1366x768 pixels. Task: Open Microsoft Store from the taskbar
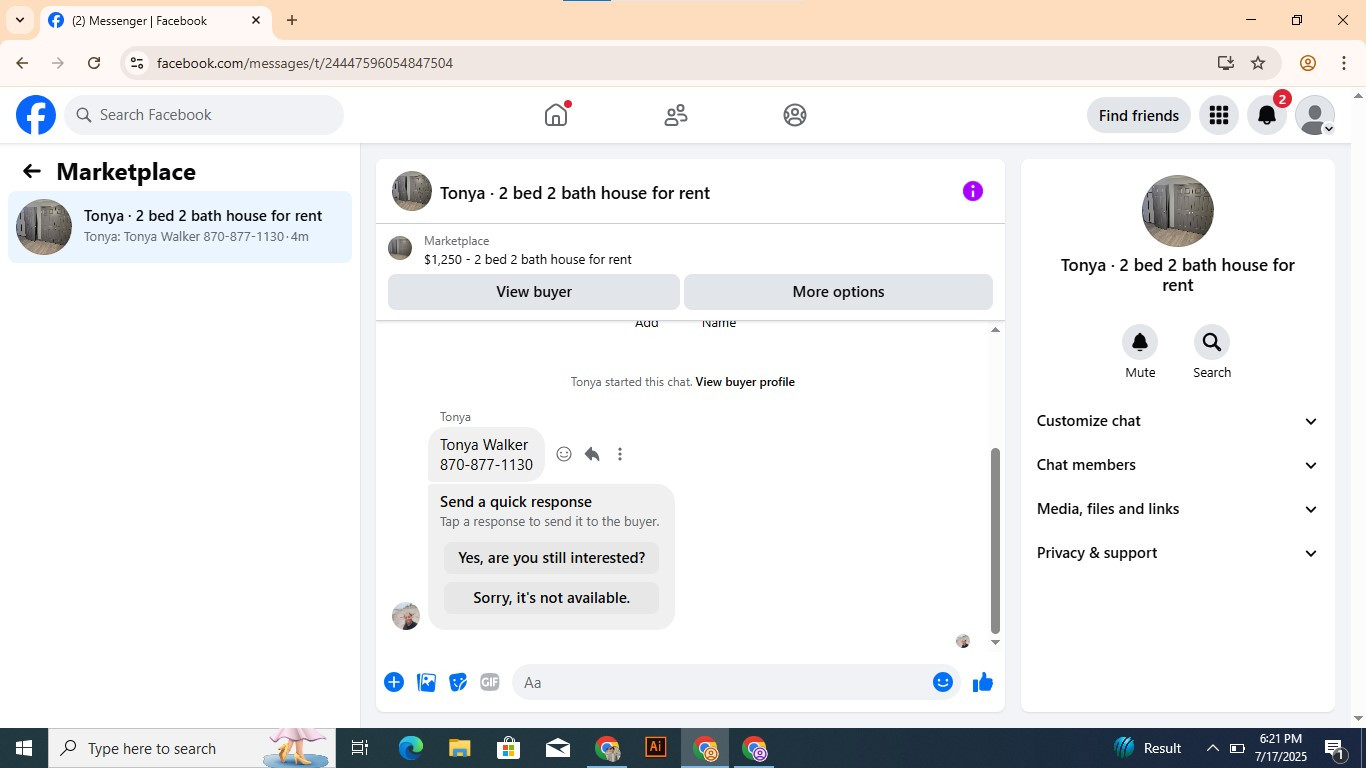coord(509,748)
